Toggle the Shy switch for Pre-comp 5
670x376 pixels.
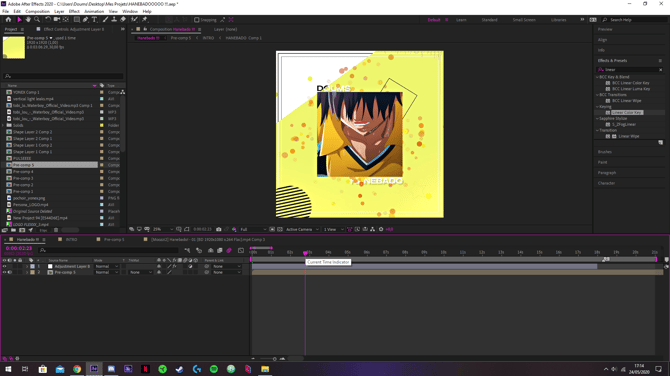pyautogui.click(x=159, y=272)
